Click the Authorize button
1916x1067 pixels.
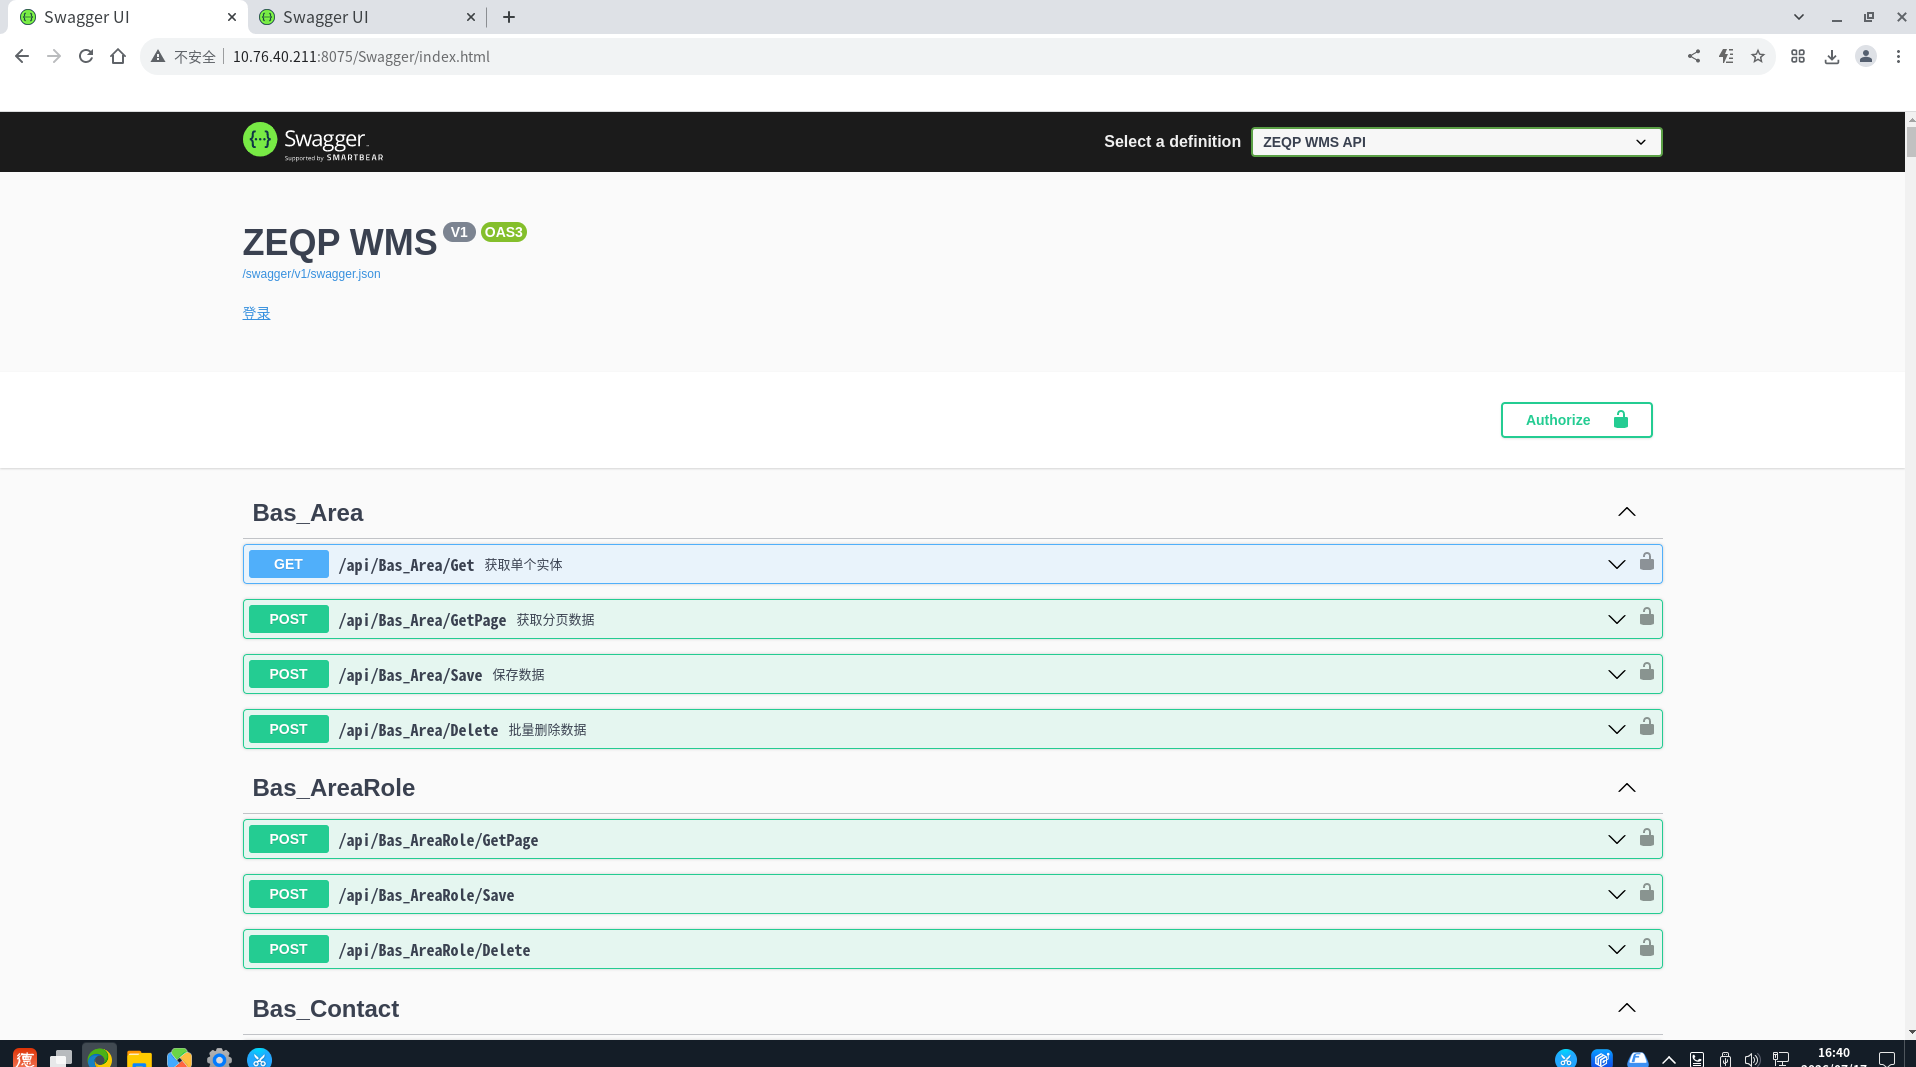(x=1576, y=420)
